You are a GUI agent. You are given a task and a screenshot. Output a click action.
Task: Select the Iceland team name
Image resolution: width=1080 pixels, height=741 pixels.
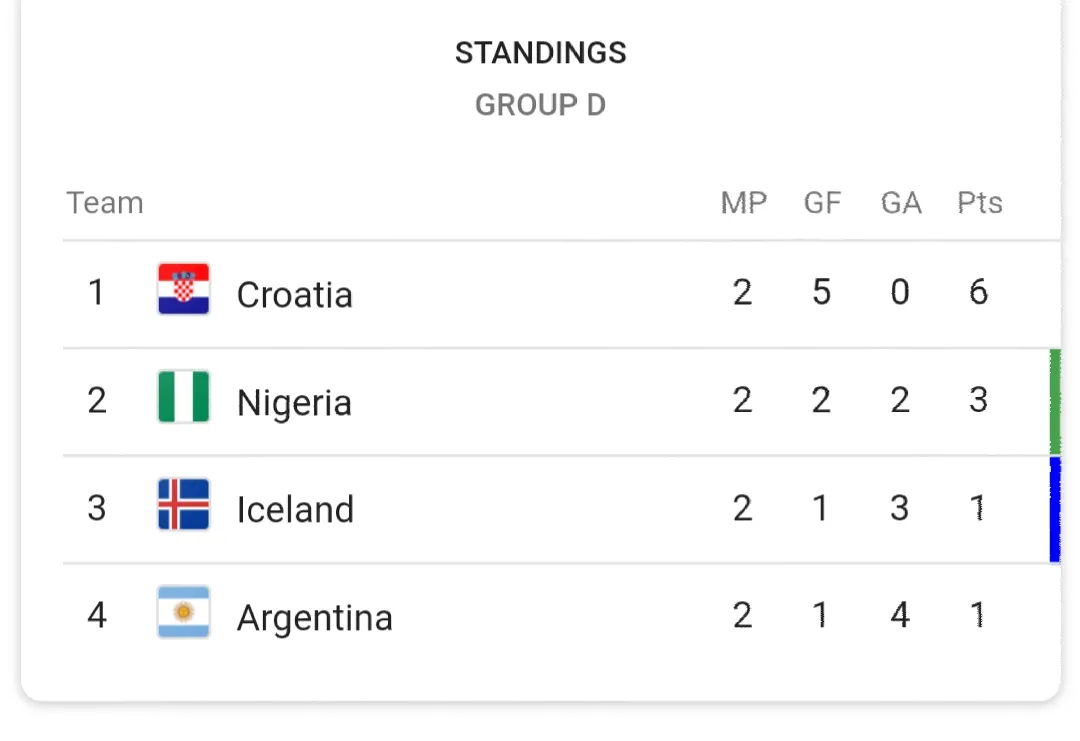[x=295, y=510]
